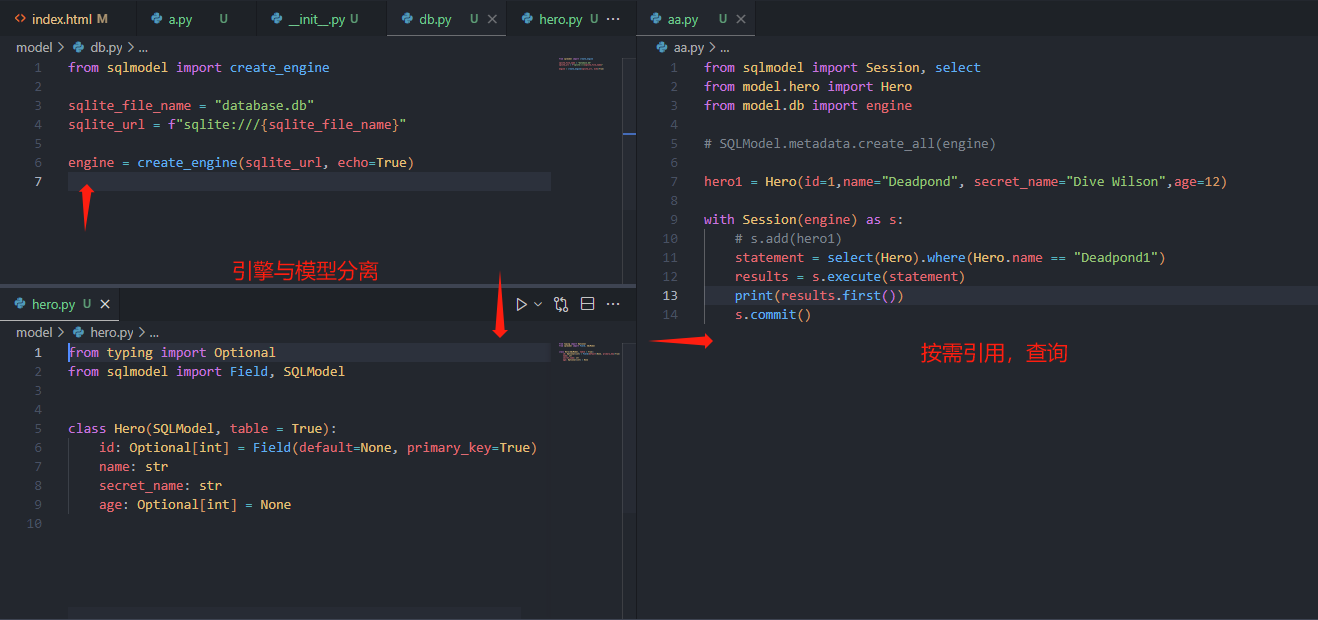Open the run options dropdown arrow

(538, 304)
